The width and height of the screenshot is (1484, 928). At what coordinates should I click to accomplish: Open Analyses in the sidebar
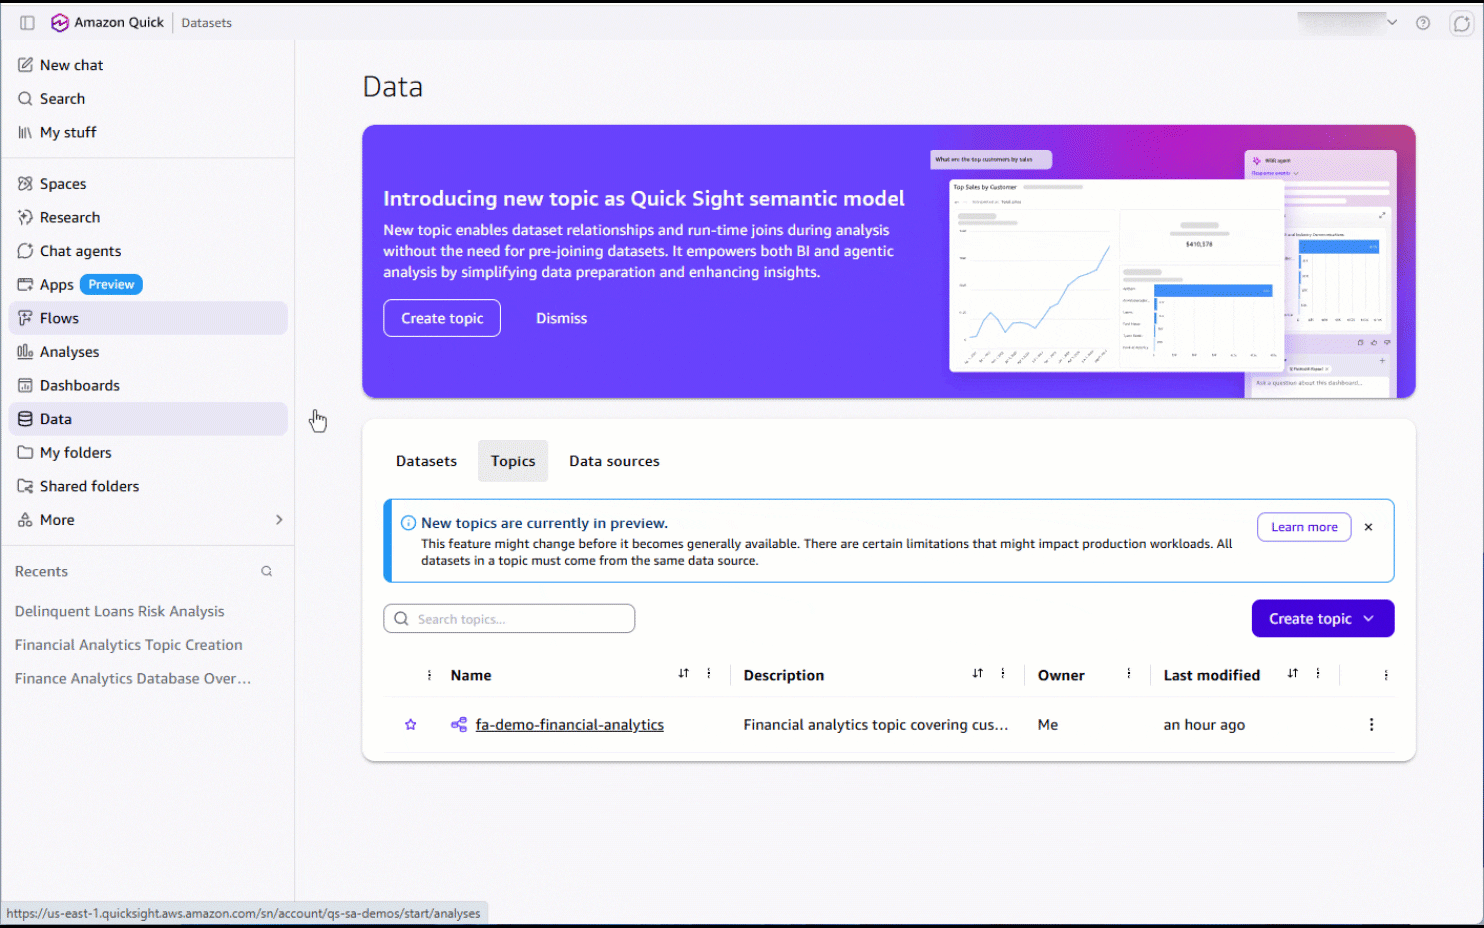pos(148,352)
